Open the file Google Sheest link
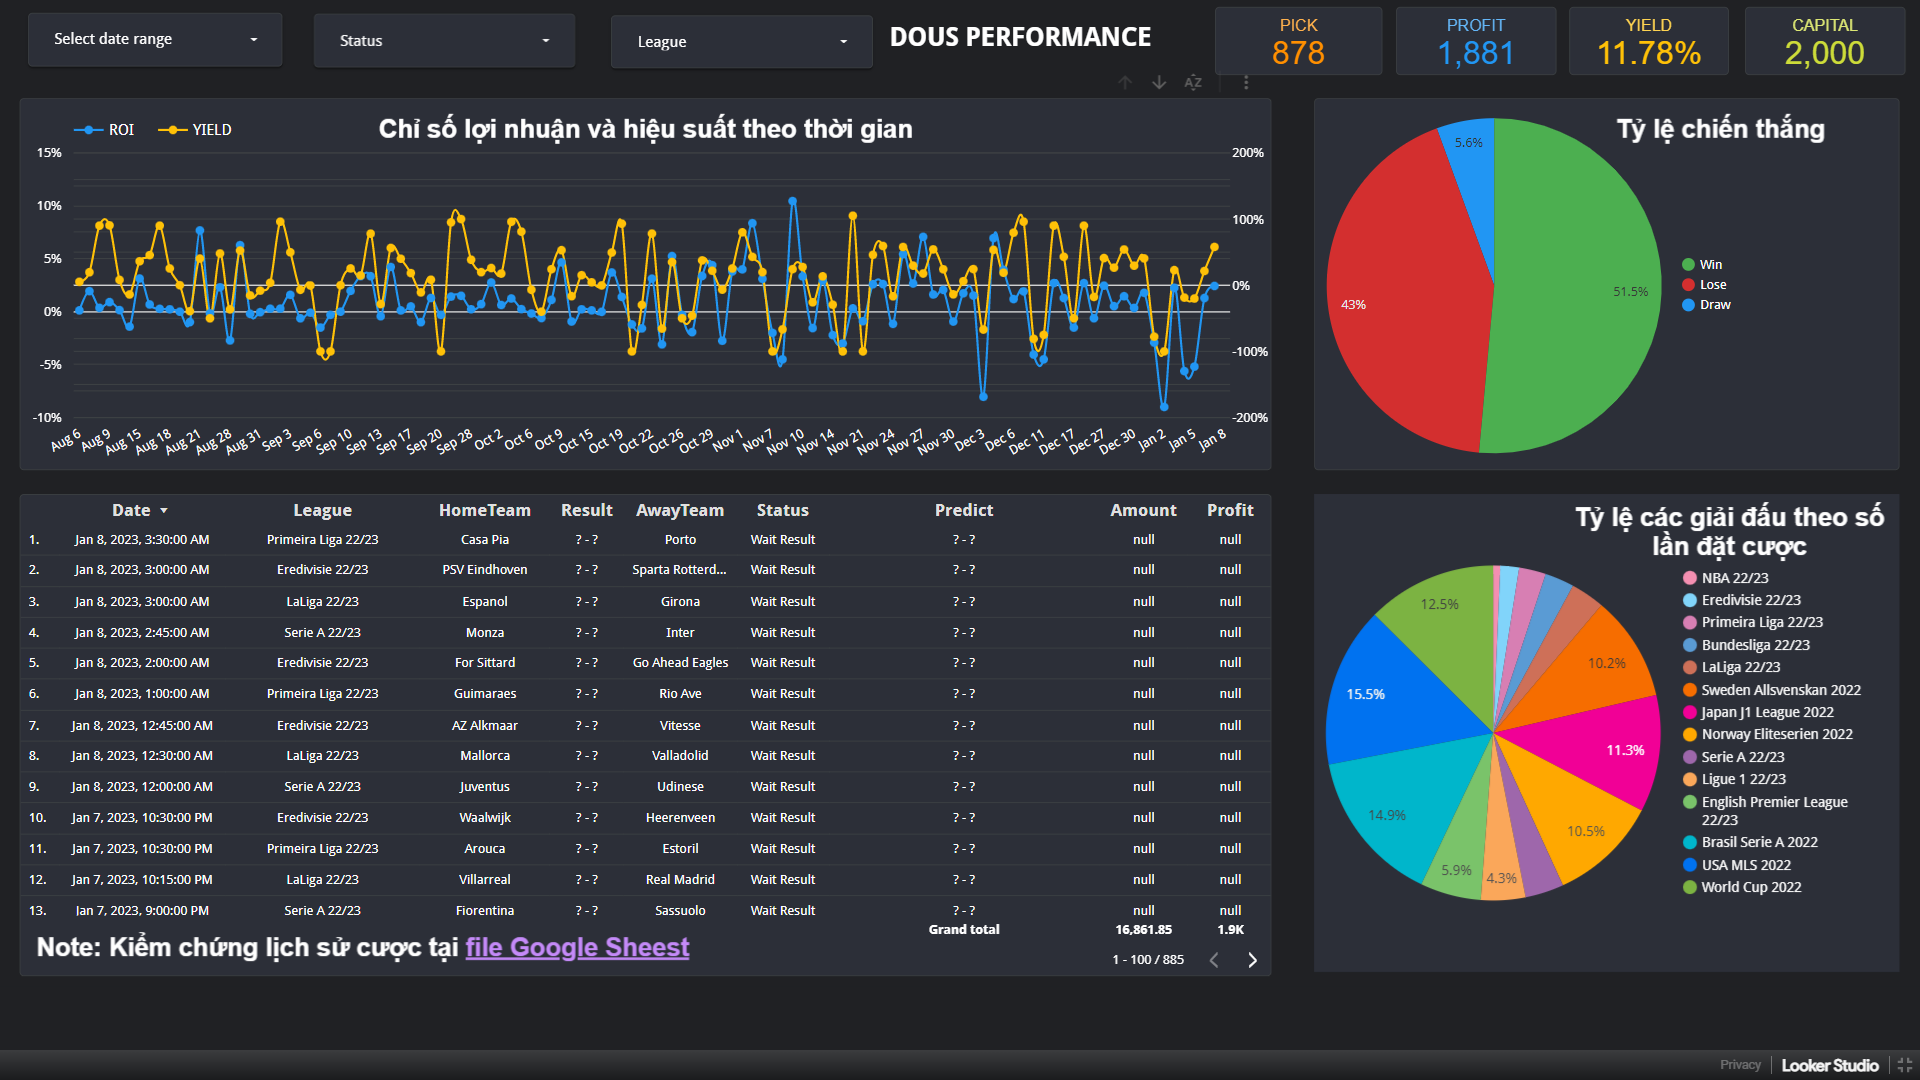The width and height of the screenshot is (1920, 1080). (577, 947)
